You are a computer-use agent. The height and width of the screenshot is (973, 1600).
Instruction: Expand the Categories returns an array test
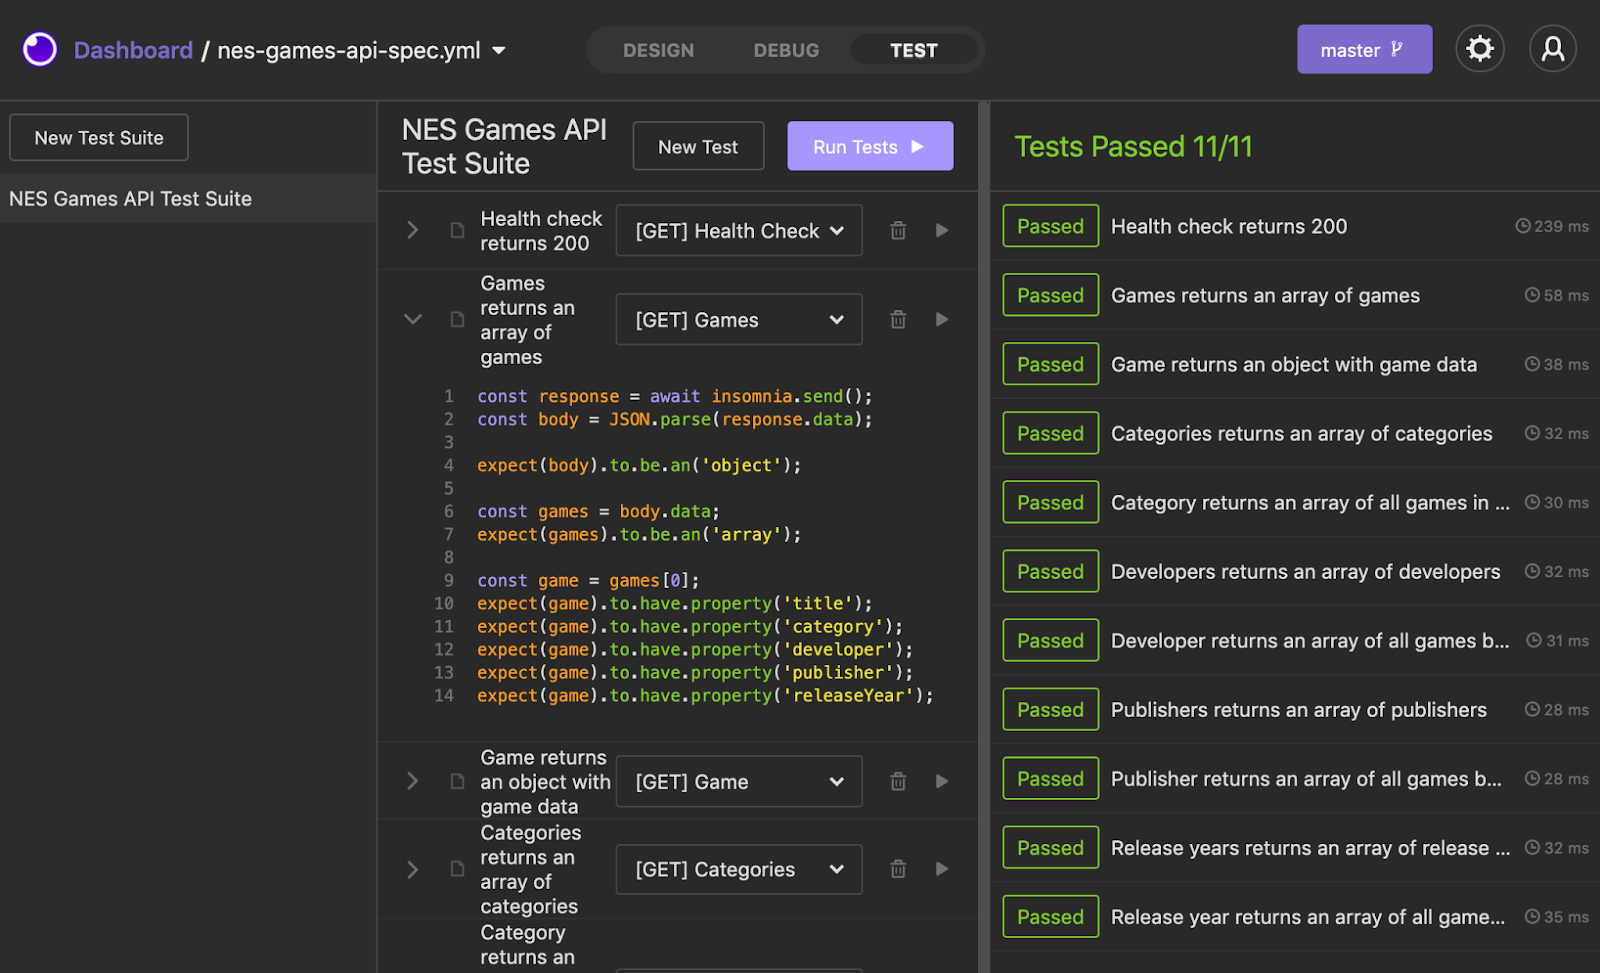click(412, 869)
